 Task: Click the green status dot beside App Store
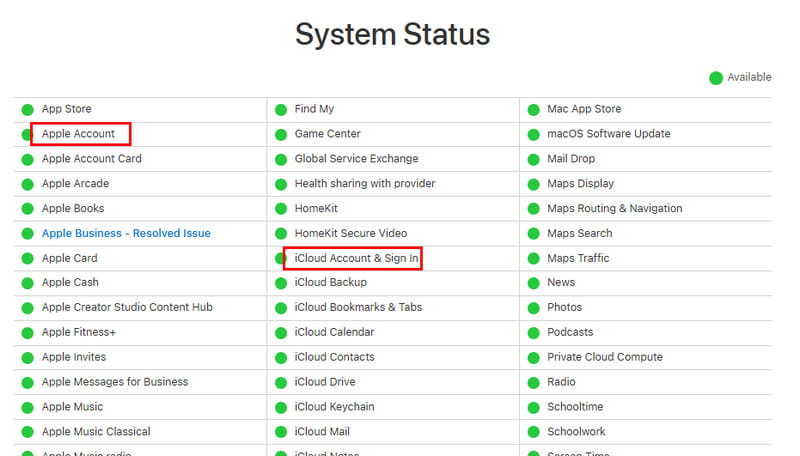coord(28,110)
